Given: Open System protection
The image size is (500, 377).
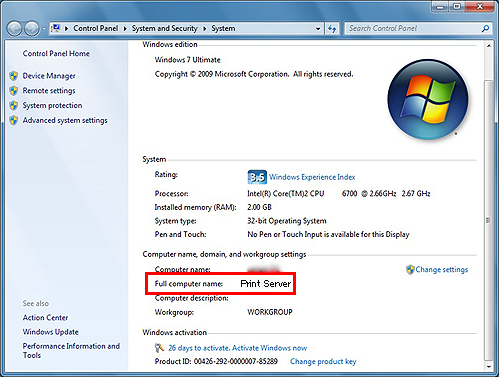Looking at the screenshot, I should tap(52, 105).
